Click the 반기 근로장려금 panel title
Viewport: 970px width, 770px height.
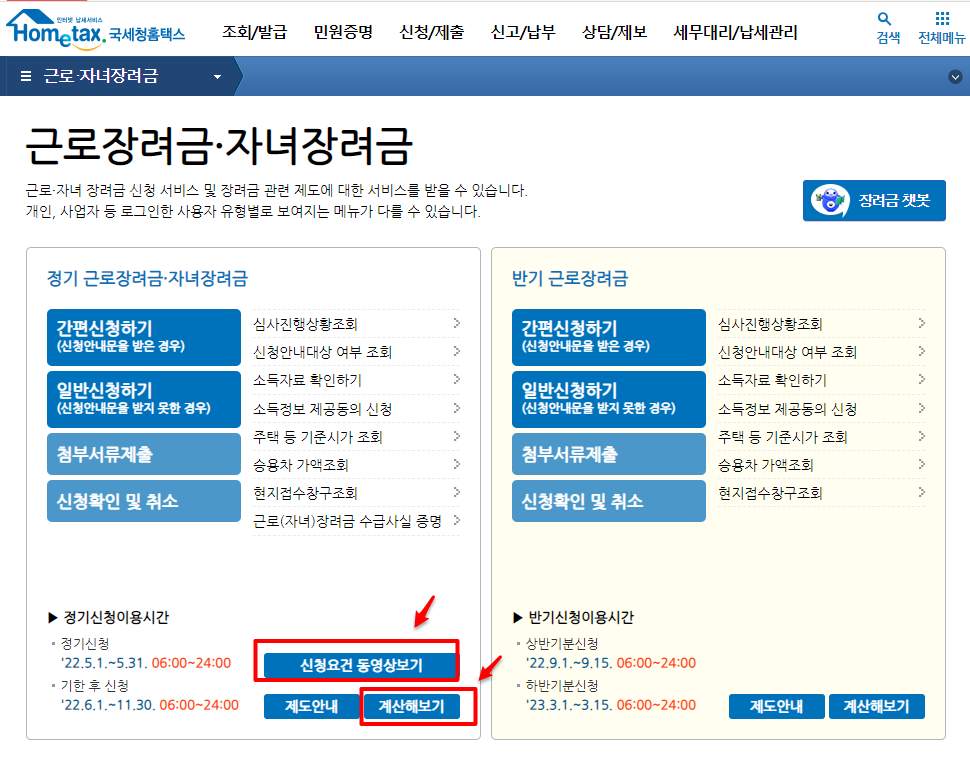(570, 278)
